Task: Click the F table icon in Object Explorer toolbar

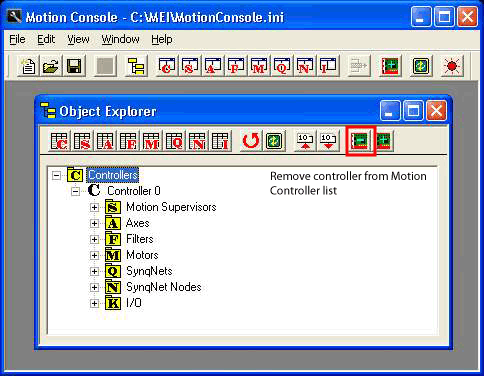Action: point(128,141)
